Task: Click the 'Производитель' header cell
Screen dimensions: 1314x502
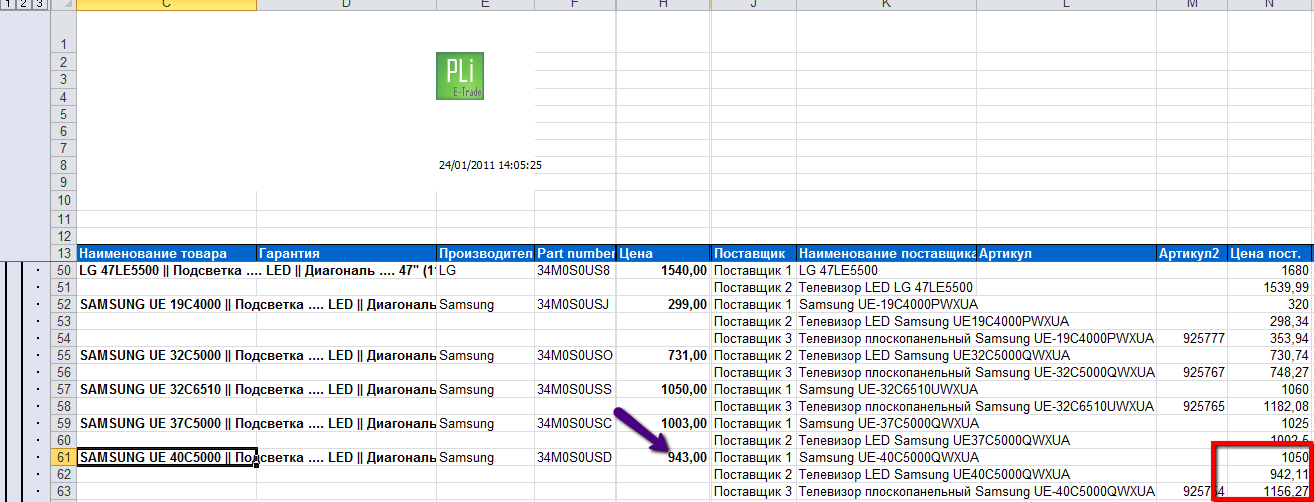Action: click(485, 253)
